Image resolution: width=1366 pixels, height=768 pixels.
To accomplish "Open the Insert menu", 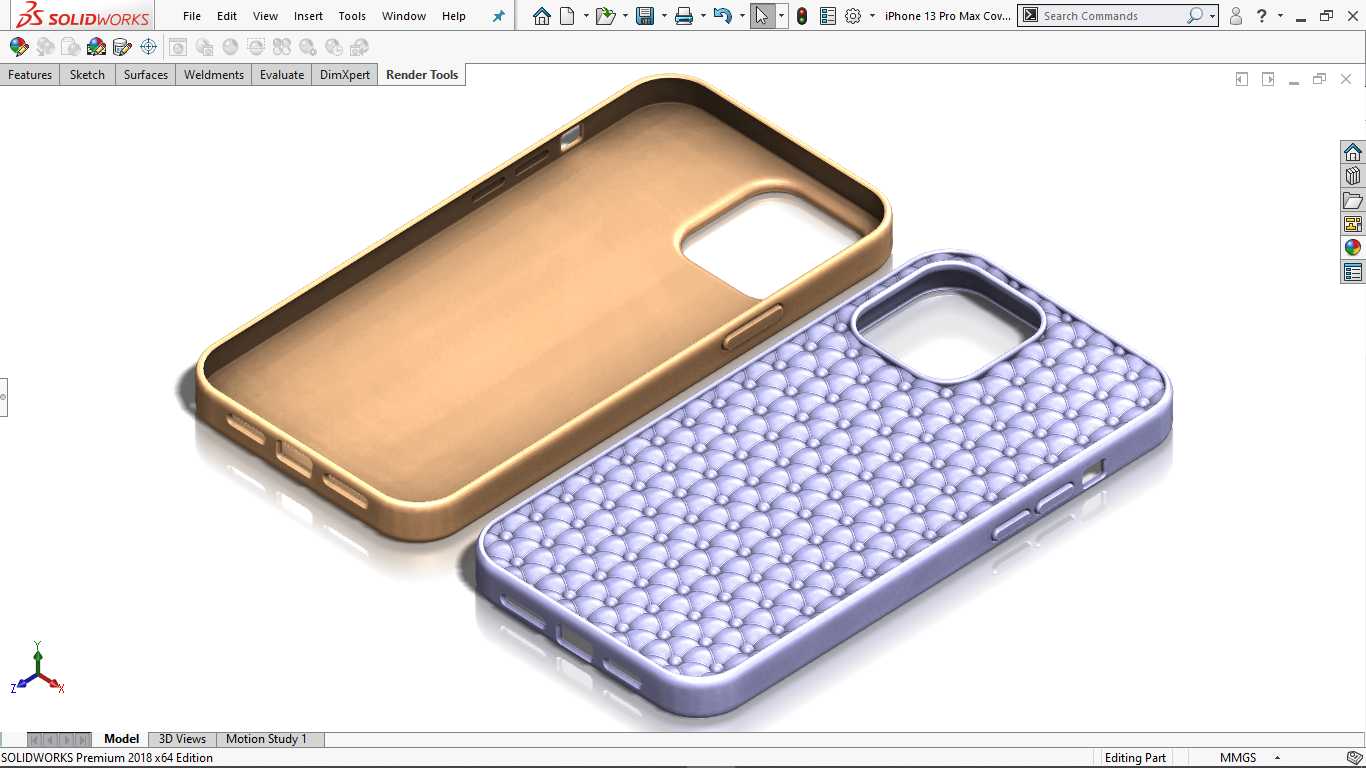I will pyautogui.click(x=308, y=16).
